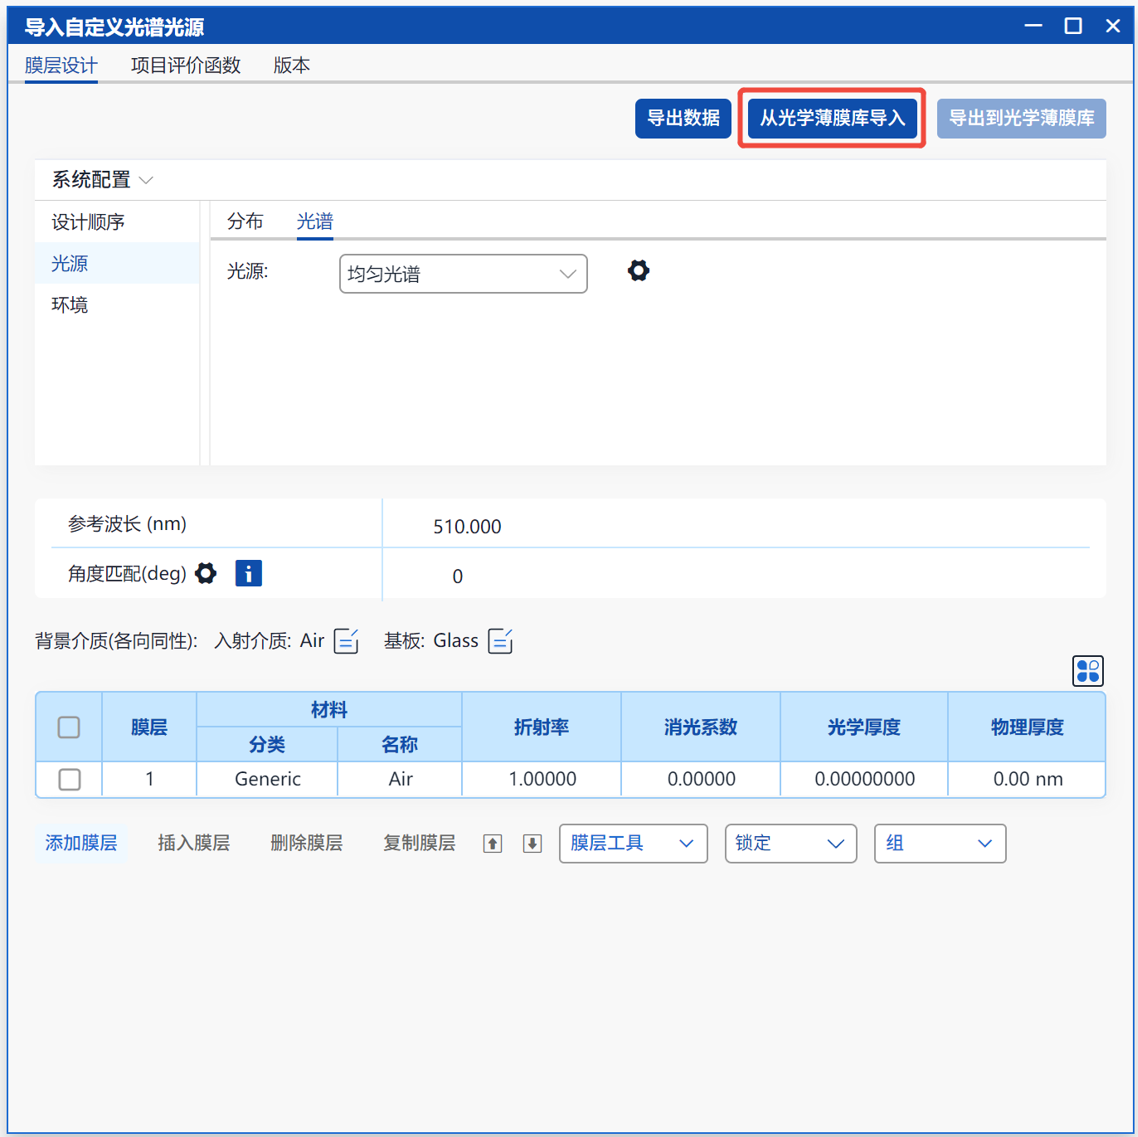Click the gear icon beside 光源 dropdown
The width and height of the screenshot is (1138, 1137).
(638, 271)
